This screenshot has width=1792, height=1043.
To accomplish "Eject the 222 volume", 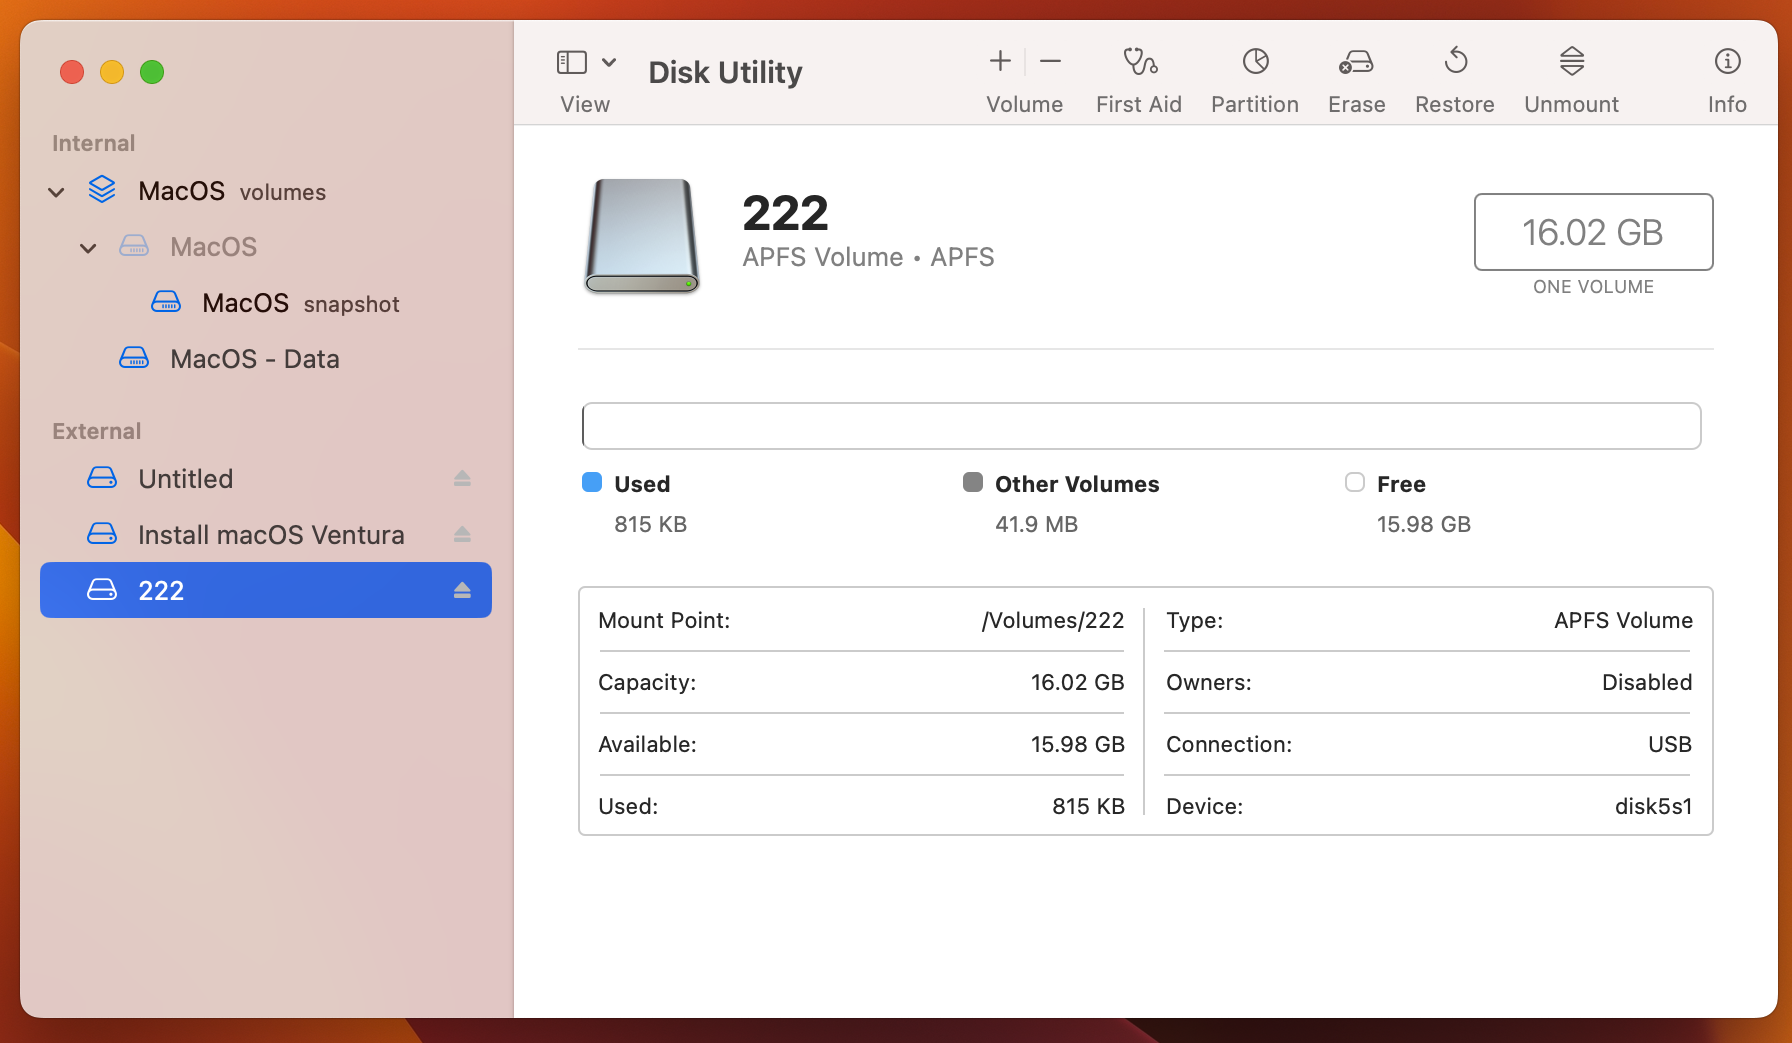I will pyautogui.click(x=462, y=591).
